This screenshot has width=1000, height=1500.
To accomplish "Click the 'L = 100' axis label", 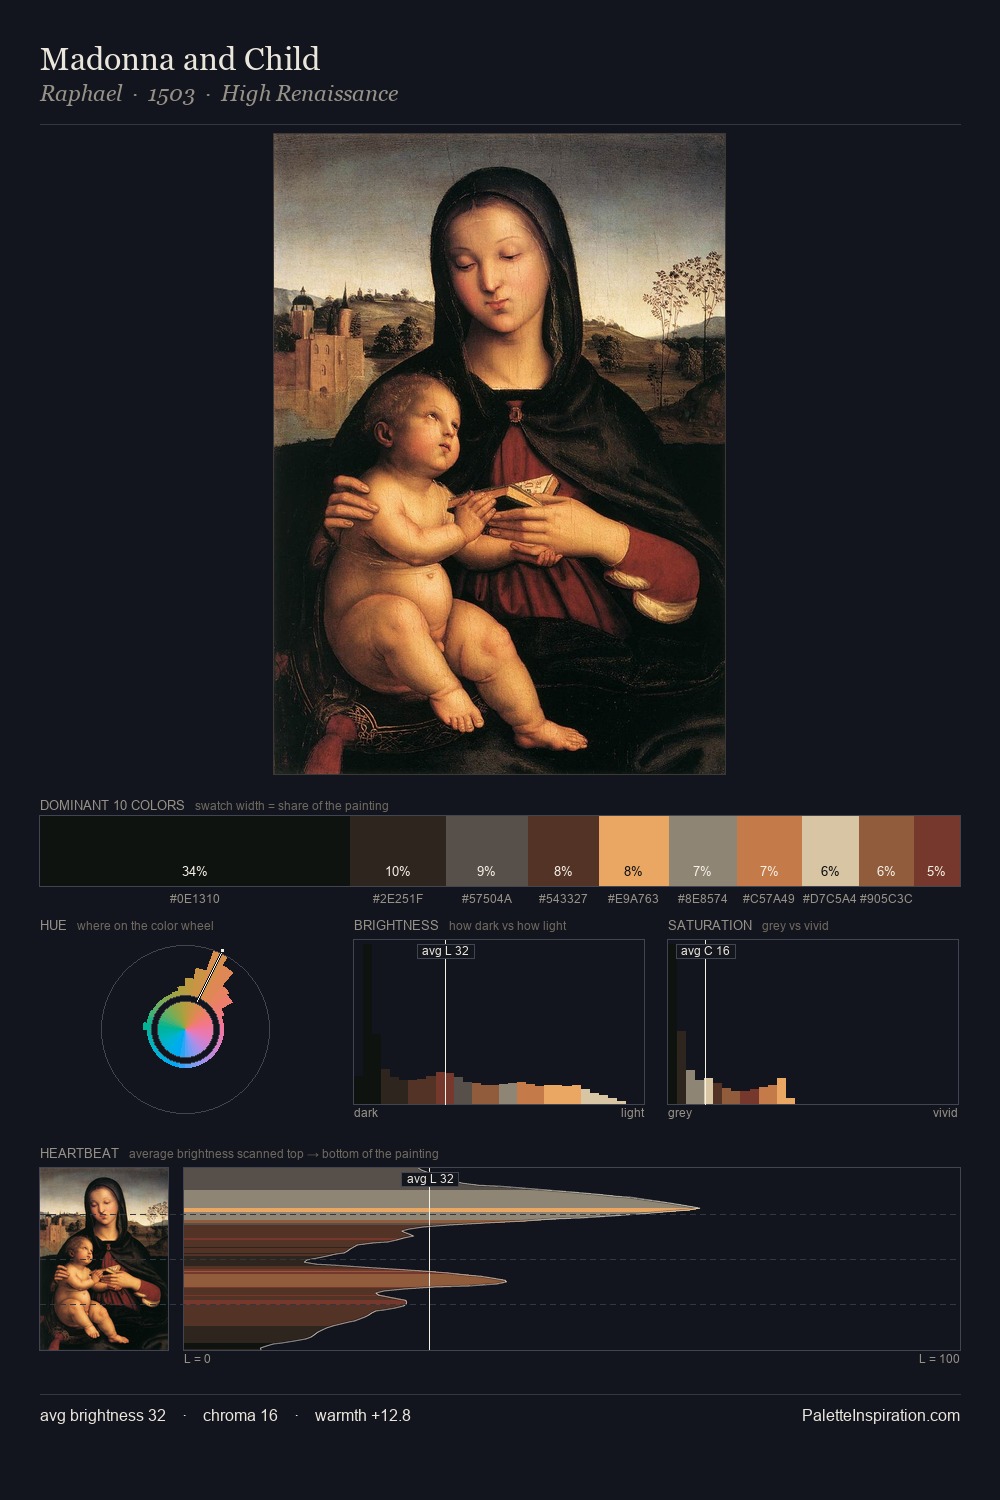I will 939,1359.
